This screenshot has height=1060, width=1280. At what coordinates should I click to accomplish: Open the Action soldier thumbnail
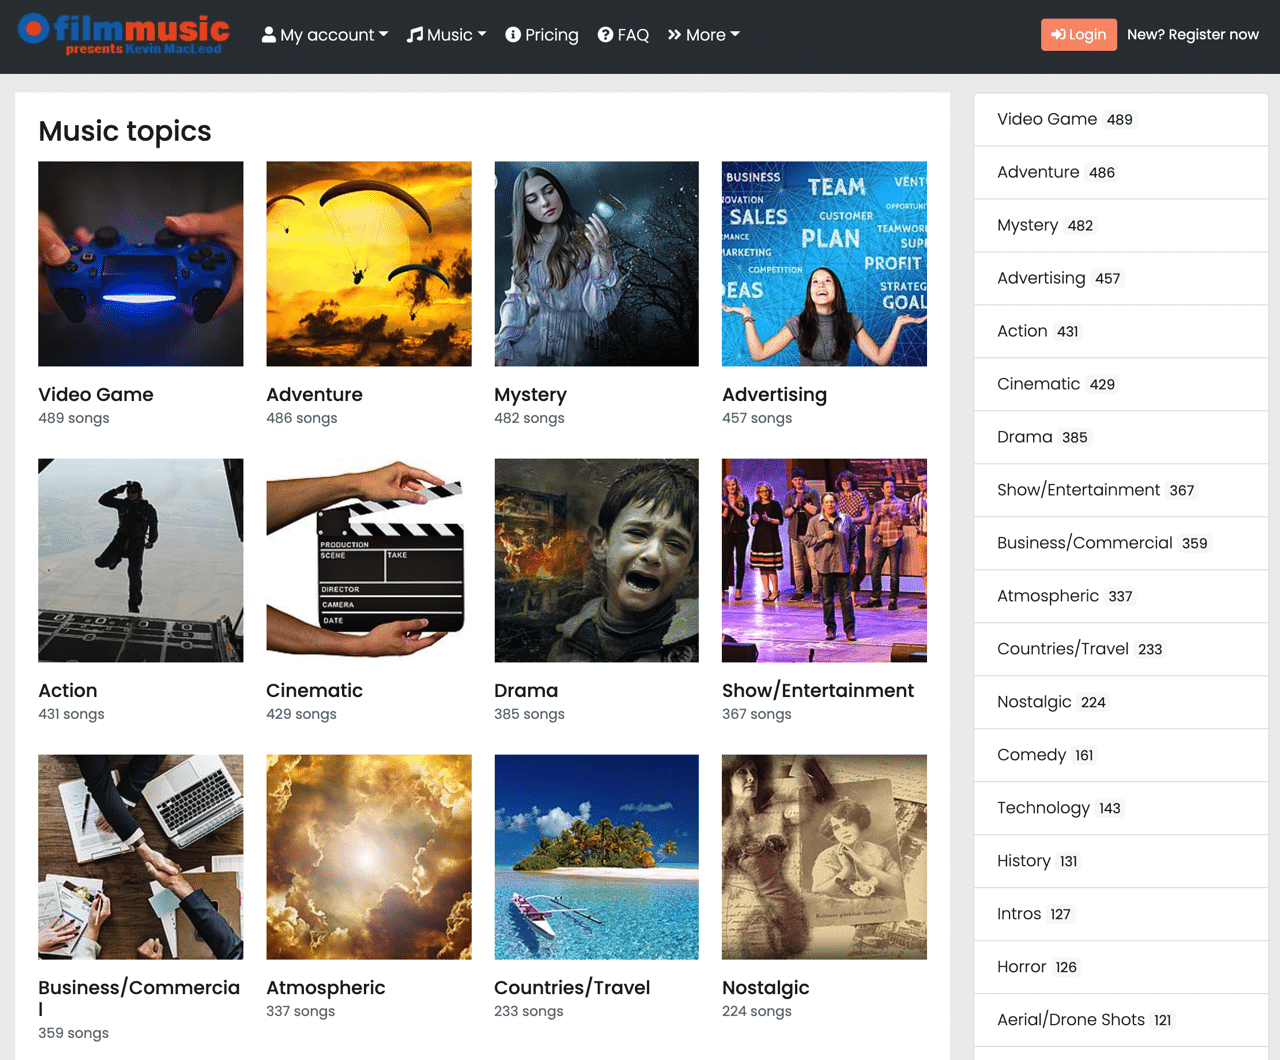tap(141, 561)
